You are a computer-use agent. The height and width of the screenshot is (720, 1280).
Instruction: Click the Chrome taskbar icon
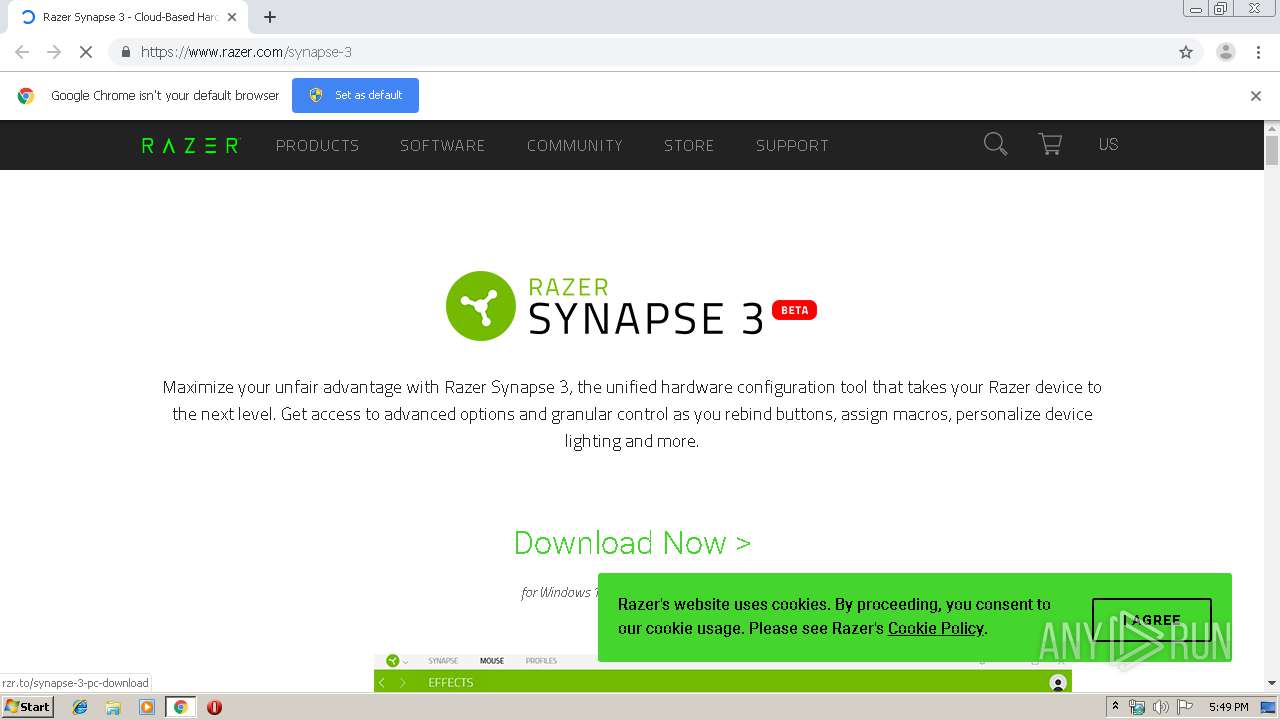click(180, 707)
